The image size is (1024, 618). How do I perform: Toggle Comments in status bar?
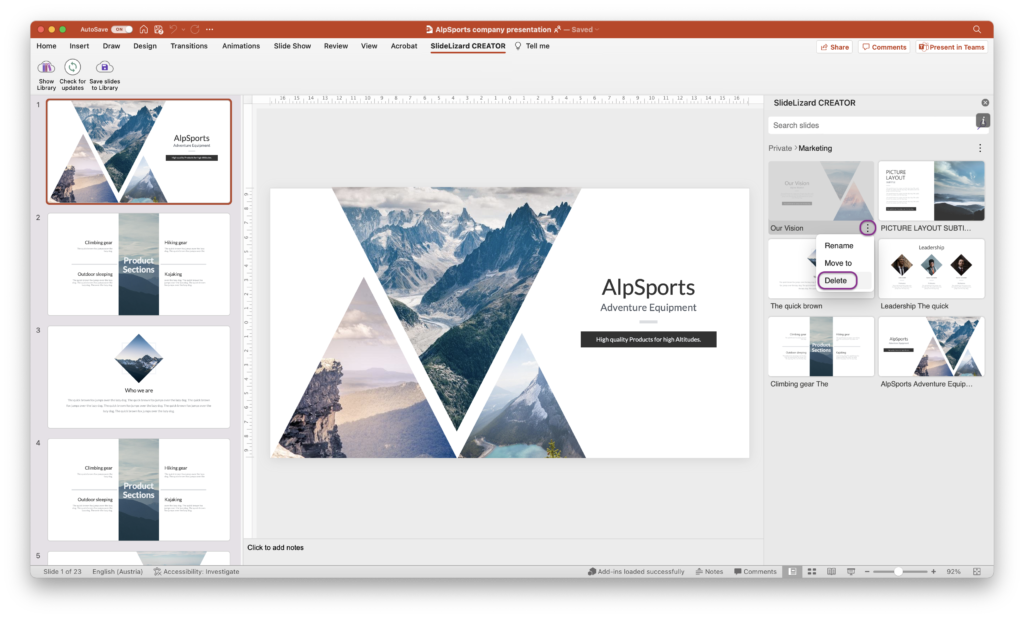point(756,572)
